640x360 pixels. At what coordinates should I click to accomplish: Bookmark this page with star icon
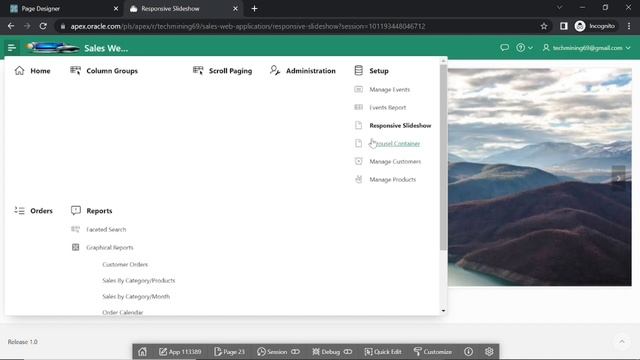[544, 26]
